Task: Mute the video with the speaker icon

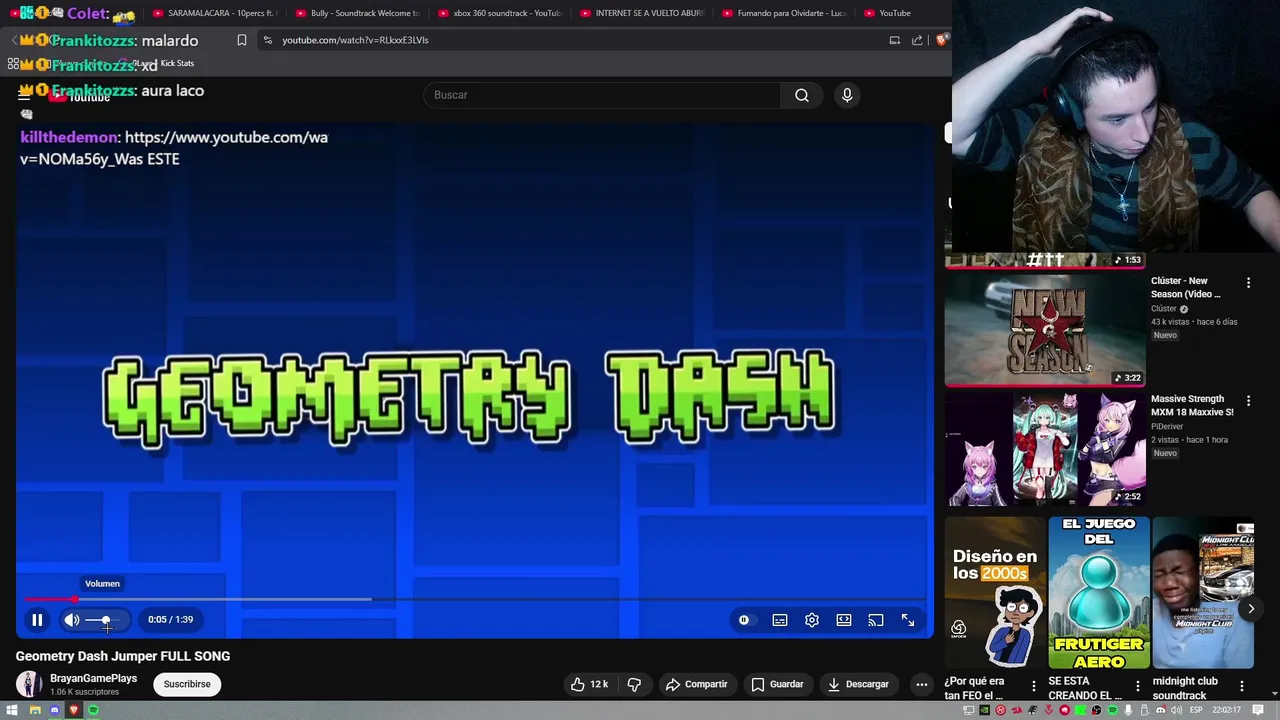Action: [72, 620]
